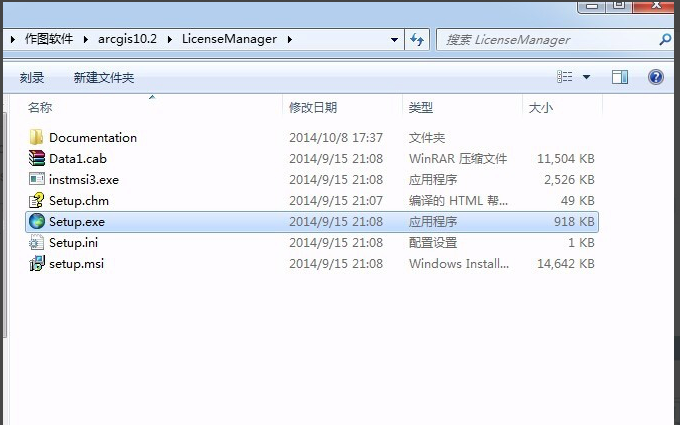Click the search magnifier icon
Screen dimensions: 680x425
click(665, 40)
